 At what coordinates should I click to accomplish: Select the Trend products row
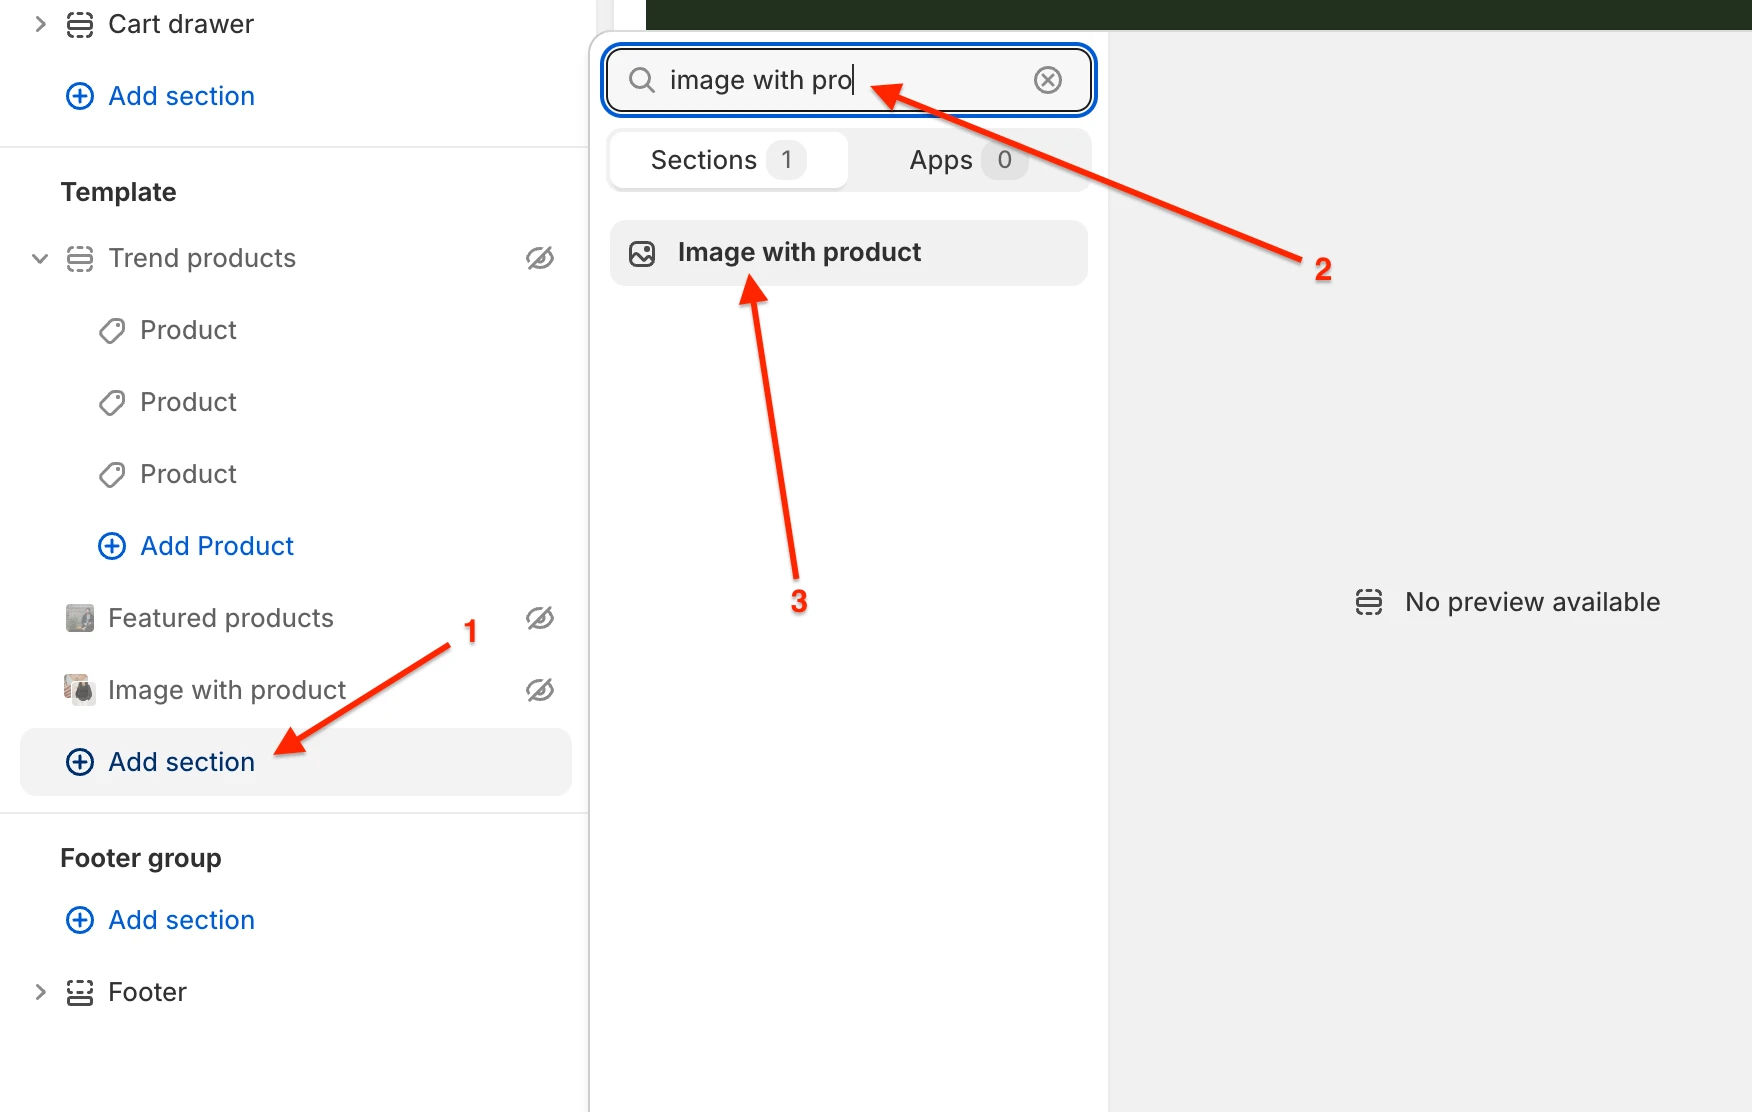(x=296, y=258)
